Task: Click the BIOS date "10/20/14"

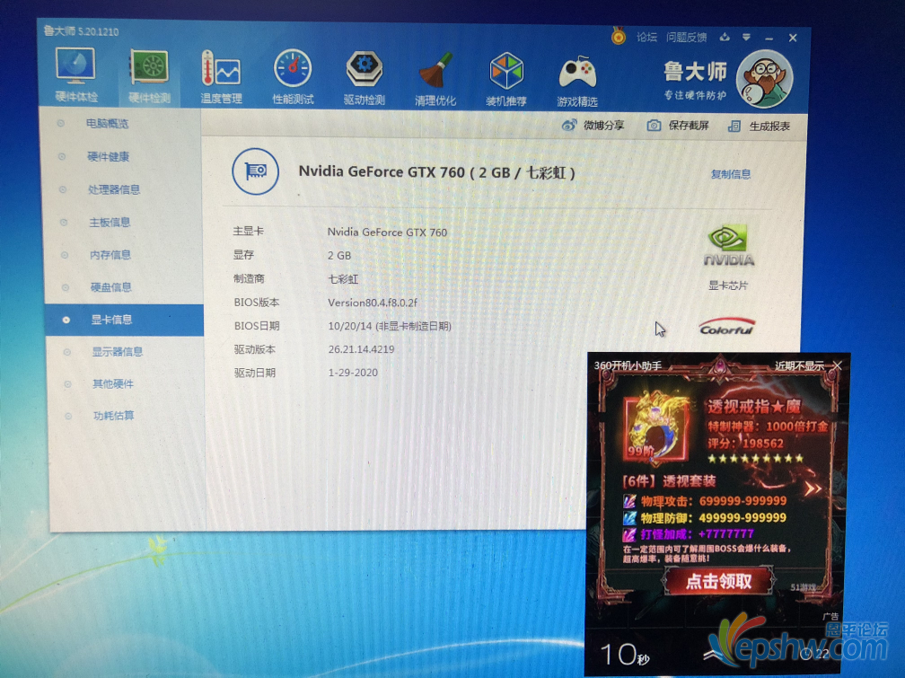Action: [351, 326]
